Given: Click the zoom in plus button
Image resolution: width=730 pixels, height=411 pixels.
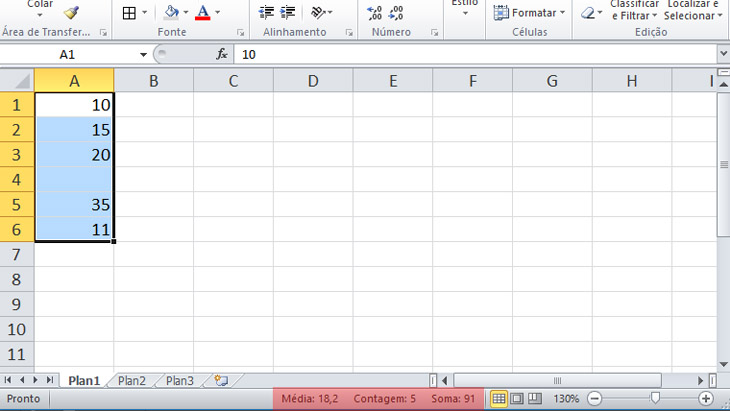Looking at the screenshot, I should (706, 398).
